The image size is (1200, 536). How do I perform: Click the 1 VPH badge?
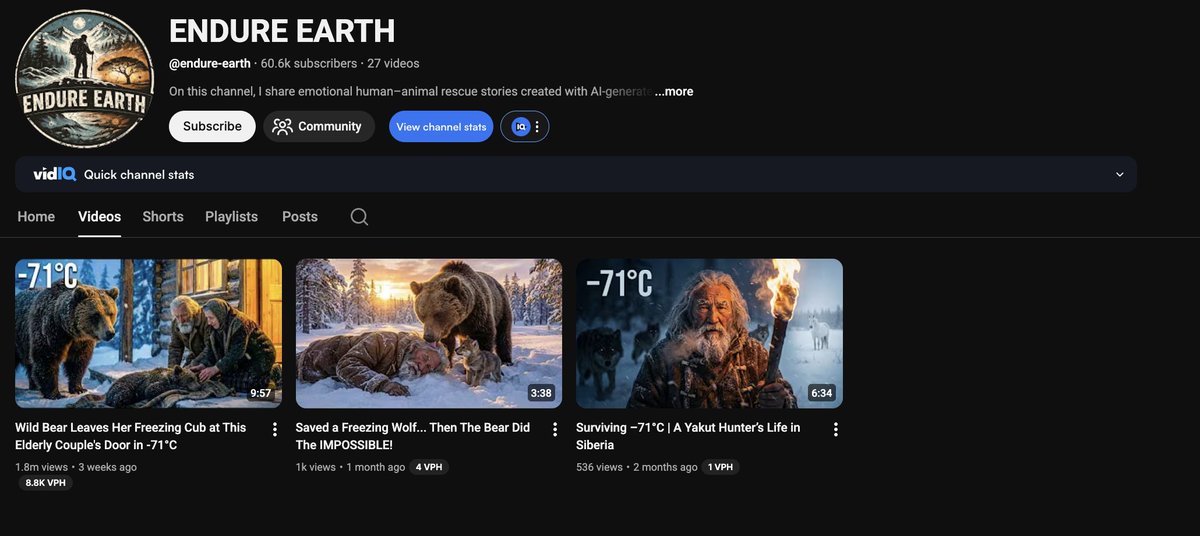pyautogui.click(x=720, y=467)
